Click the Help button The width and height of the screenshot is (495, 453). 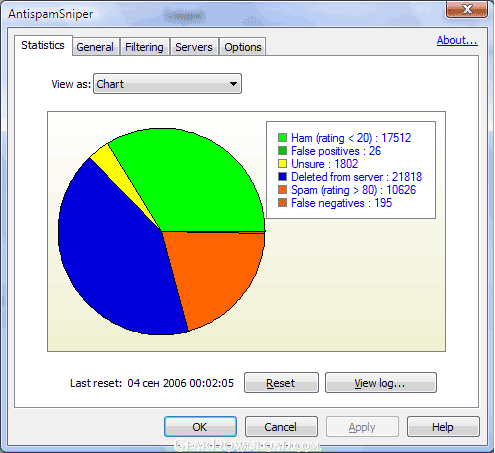(443, 426)
